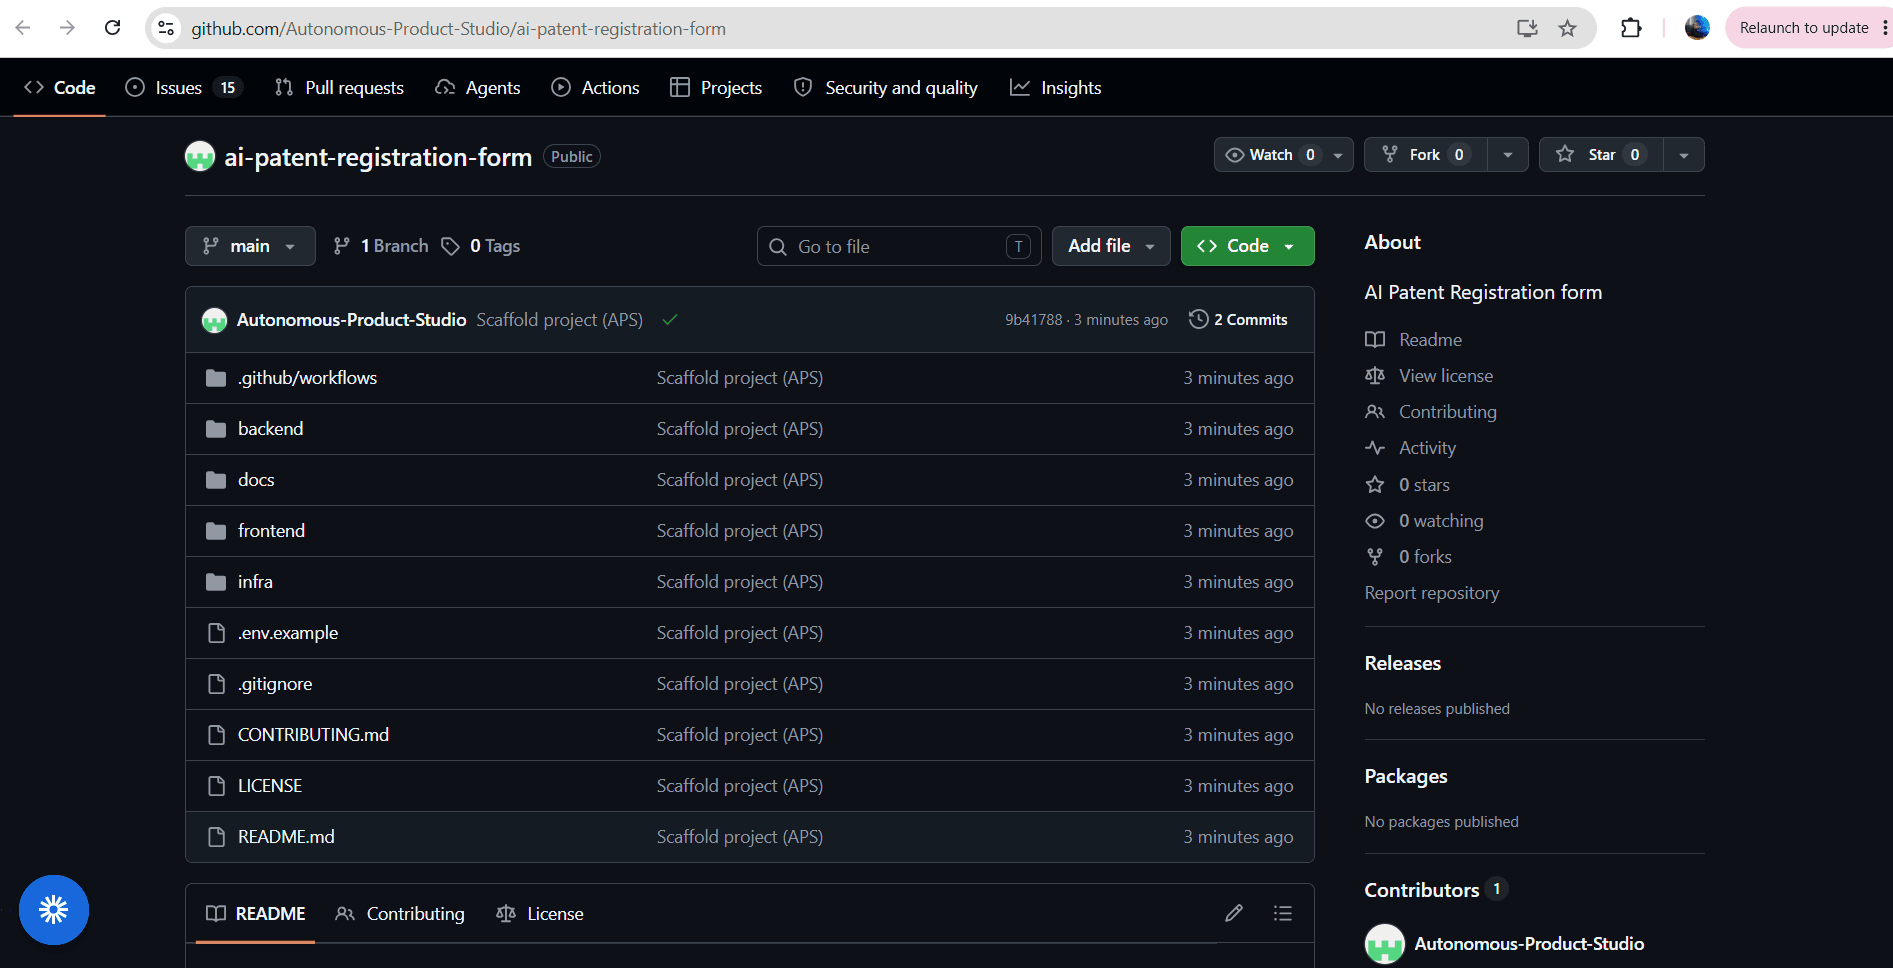Screen dimensions: 1893x968
Task: Bookmark this page with the star icon
Action: 1567,28
